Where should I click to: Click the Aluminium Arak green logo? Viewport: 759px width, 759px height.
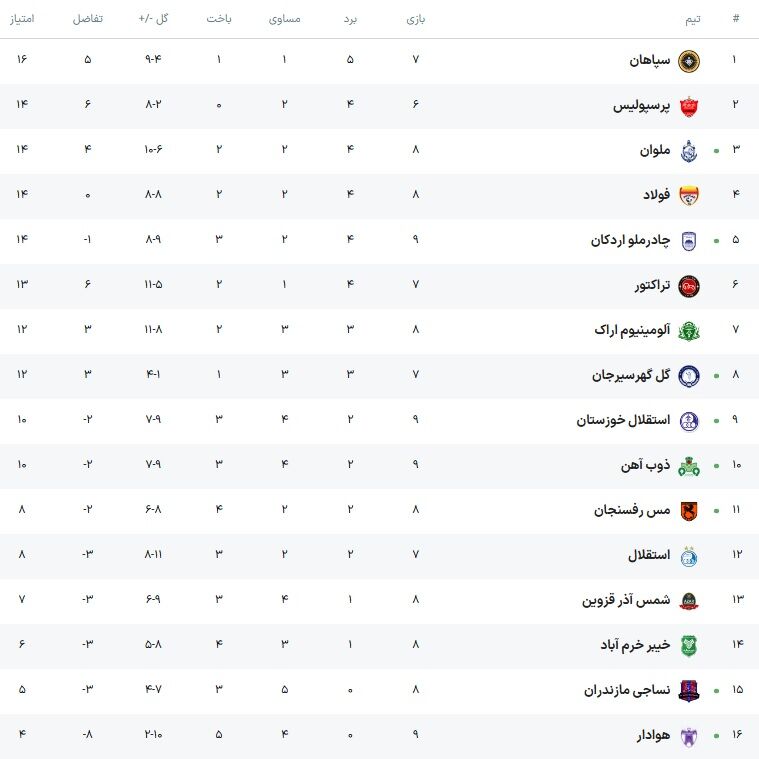[689, 331]
